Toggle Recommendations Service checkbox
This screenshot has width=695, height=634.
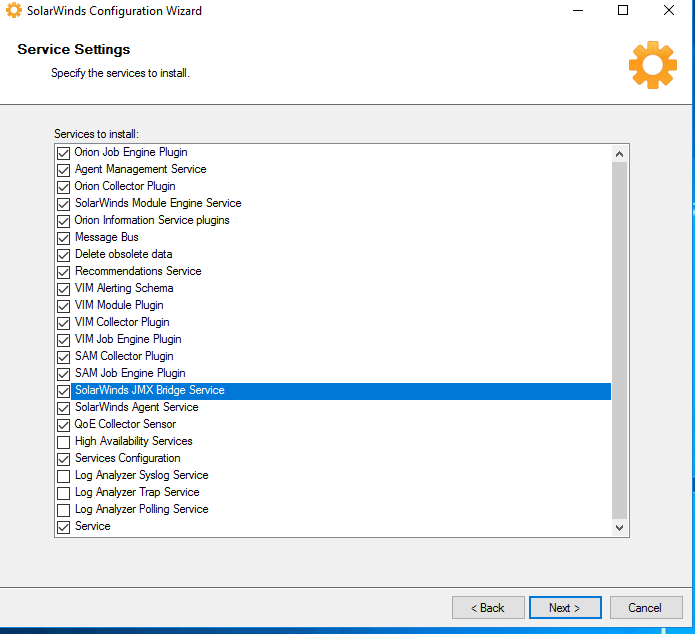pos(63,272)
